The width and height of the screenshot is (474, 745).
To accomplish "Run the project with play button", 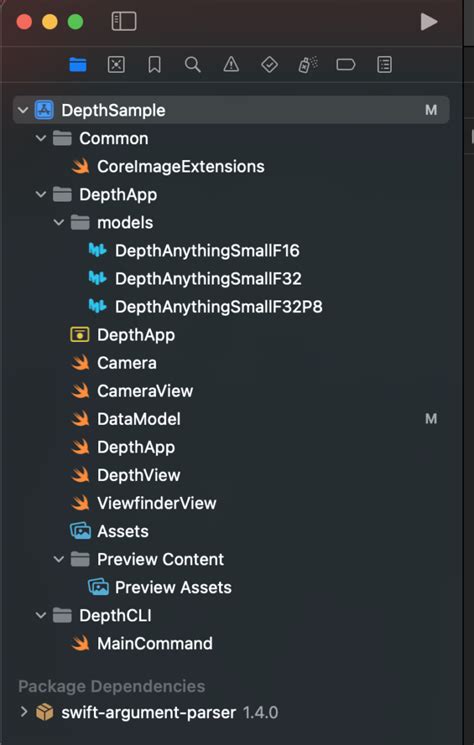I will pos(428,22).
